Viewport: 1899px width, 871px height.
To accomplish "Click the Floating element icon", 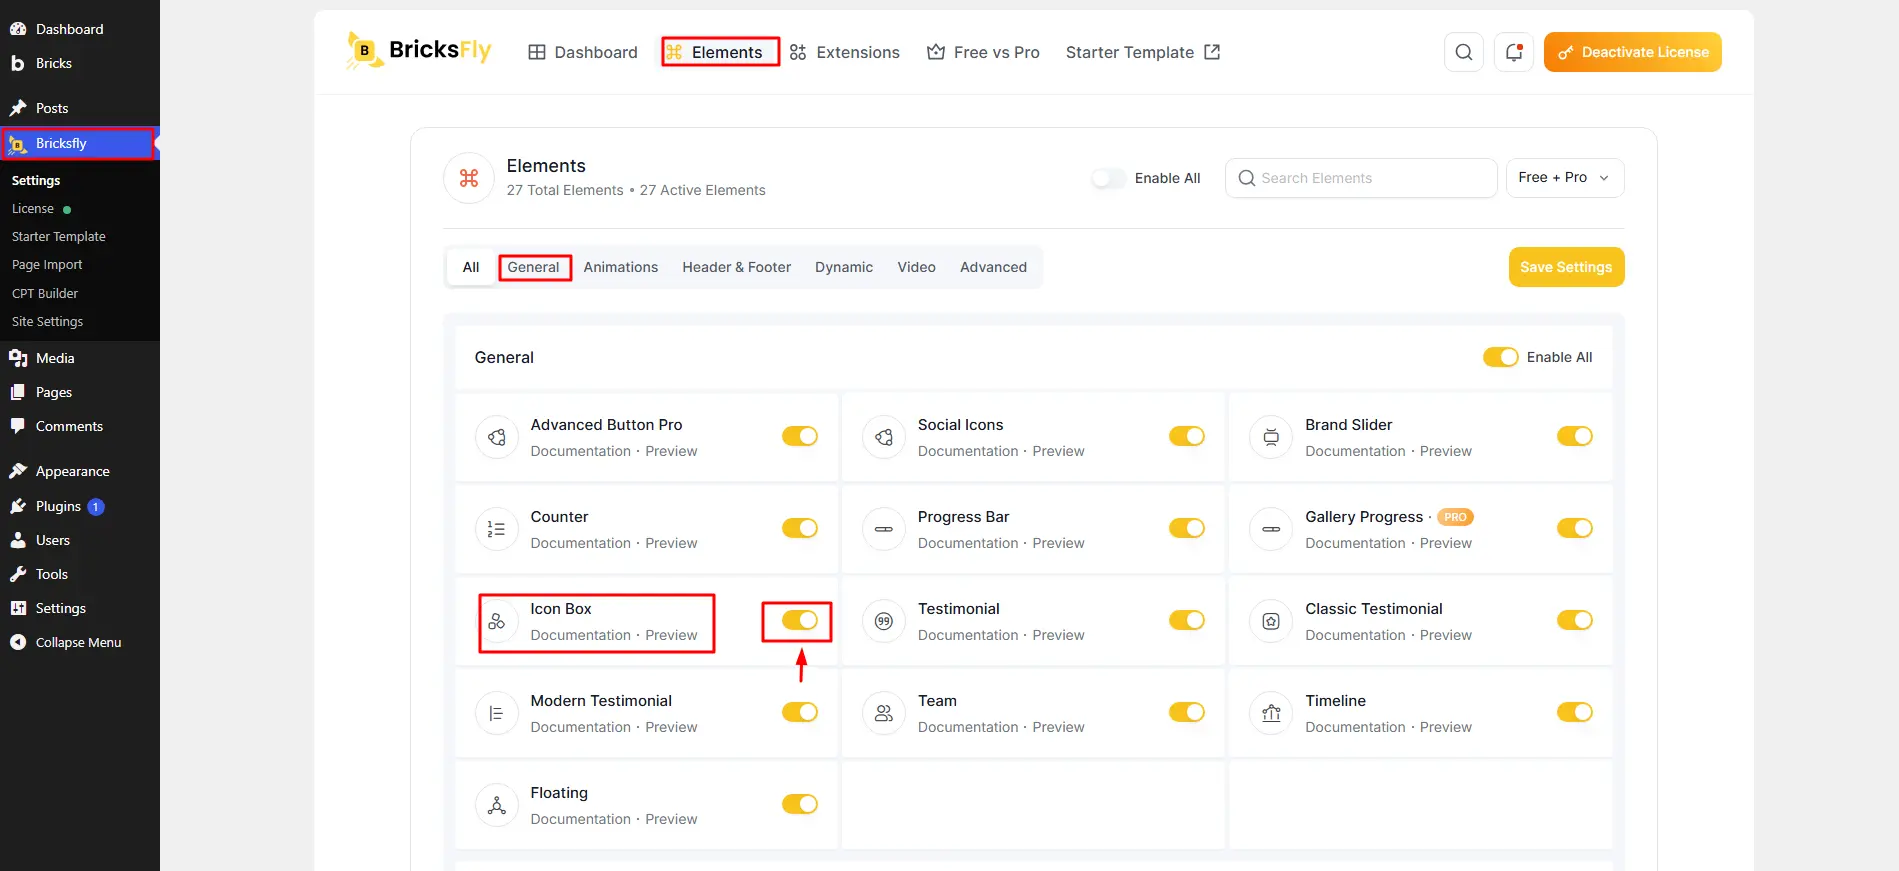I will [x=497, y=805].
